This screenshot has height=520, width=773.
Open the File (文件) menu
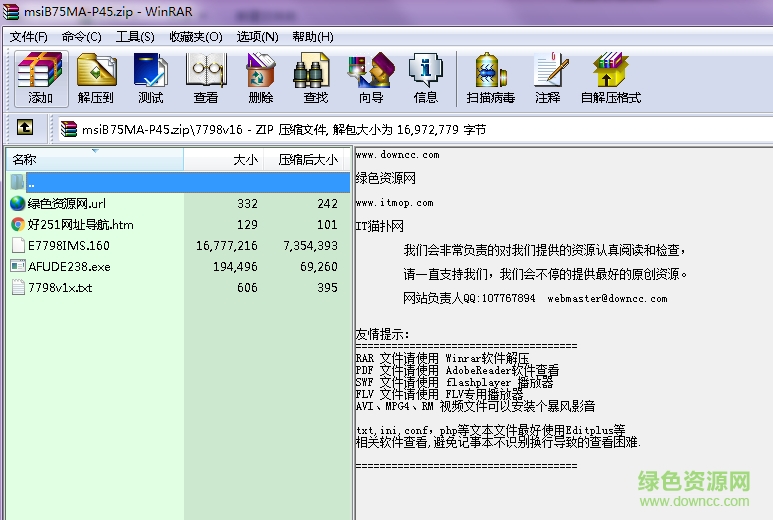29,37
